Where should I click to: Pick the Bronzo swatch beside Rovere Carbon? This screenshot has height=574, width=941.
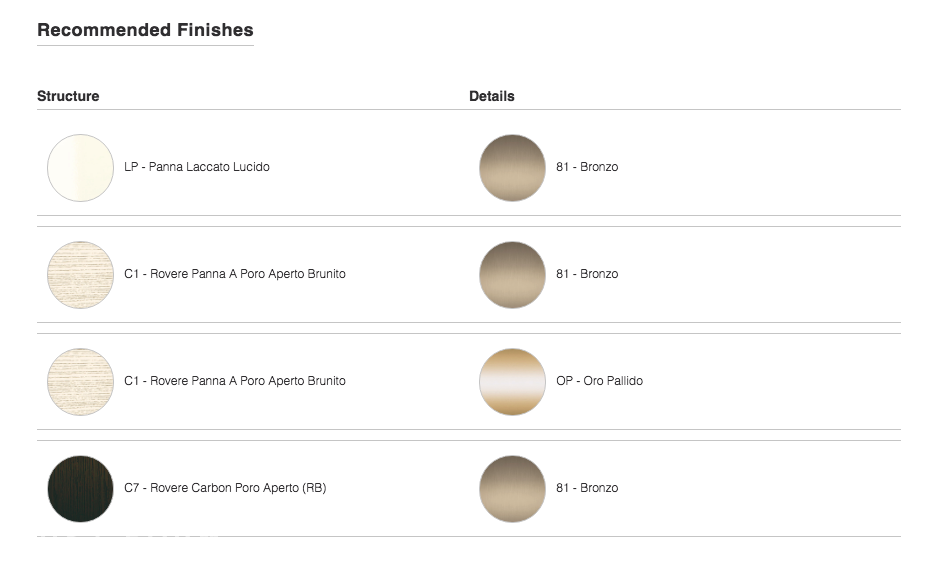pos(513,489)
